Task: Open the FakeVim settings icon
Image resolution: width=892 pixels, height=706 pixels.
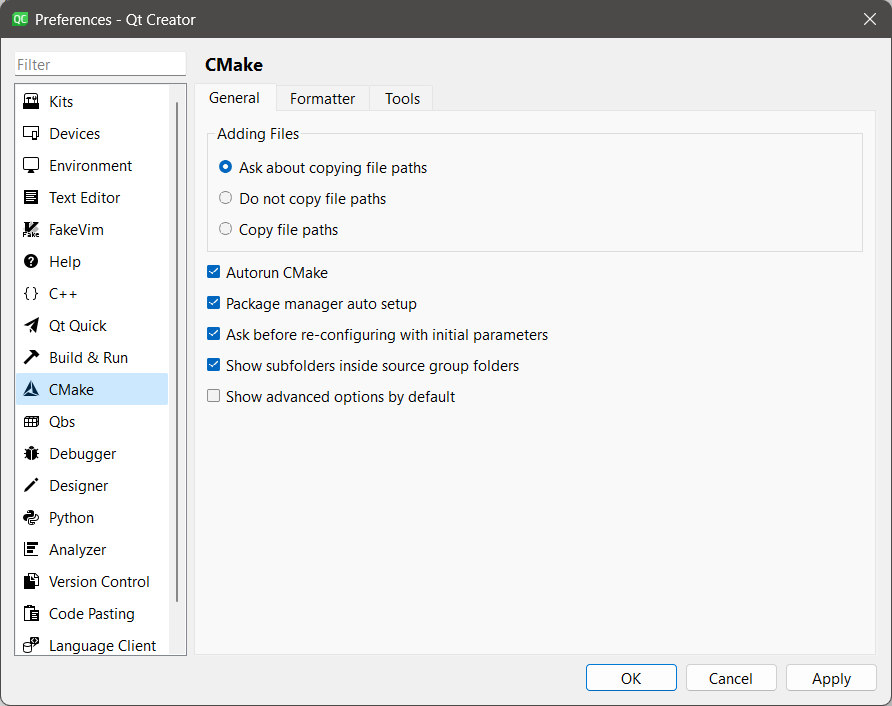Action: tap(31, 230)
